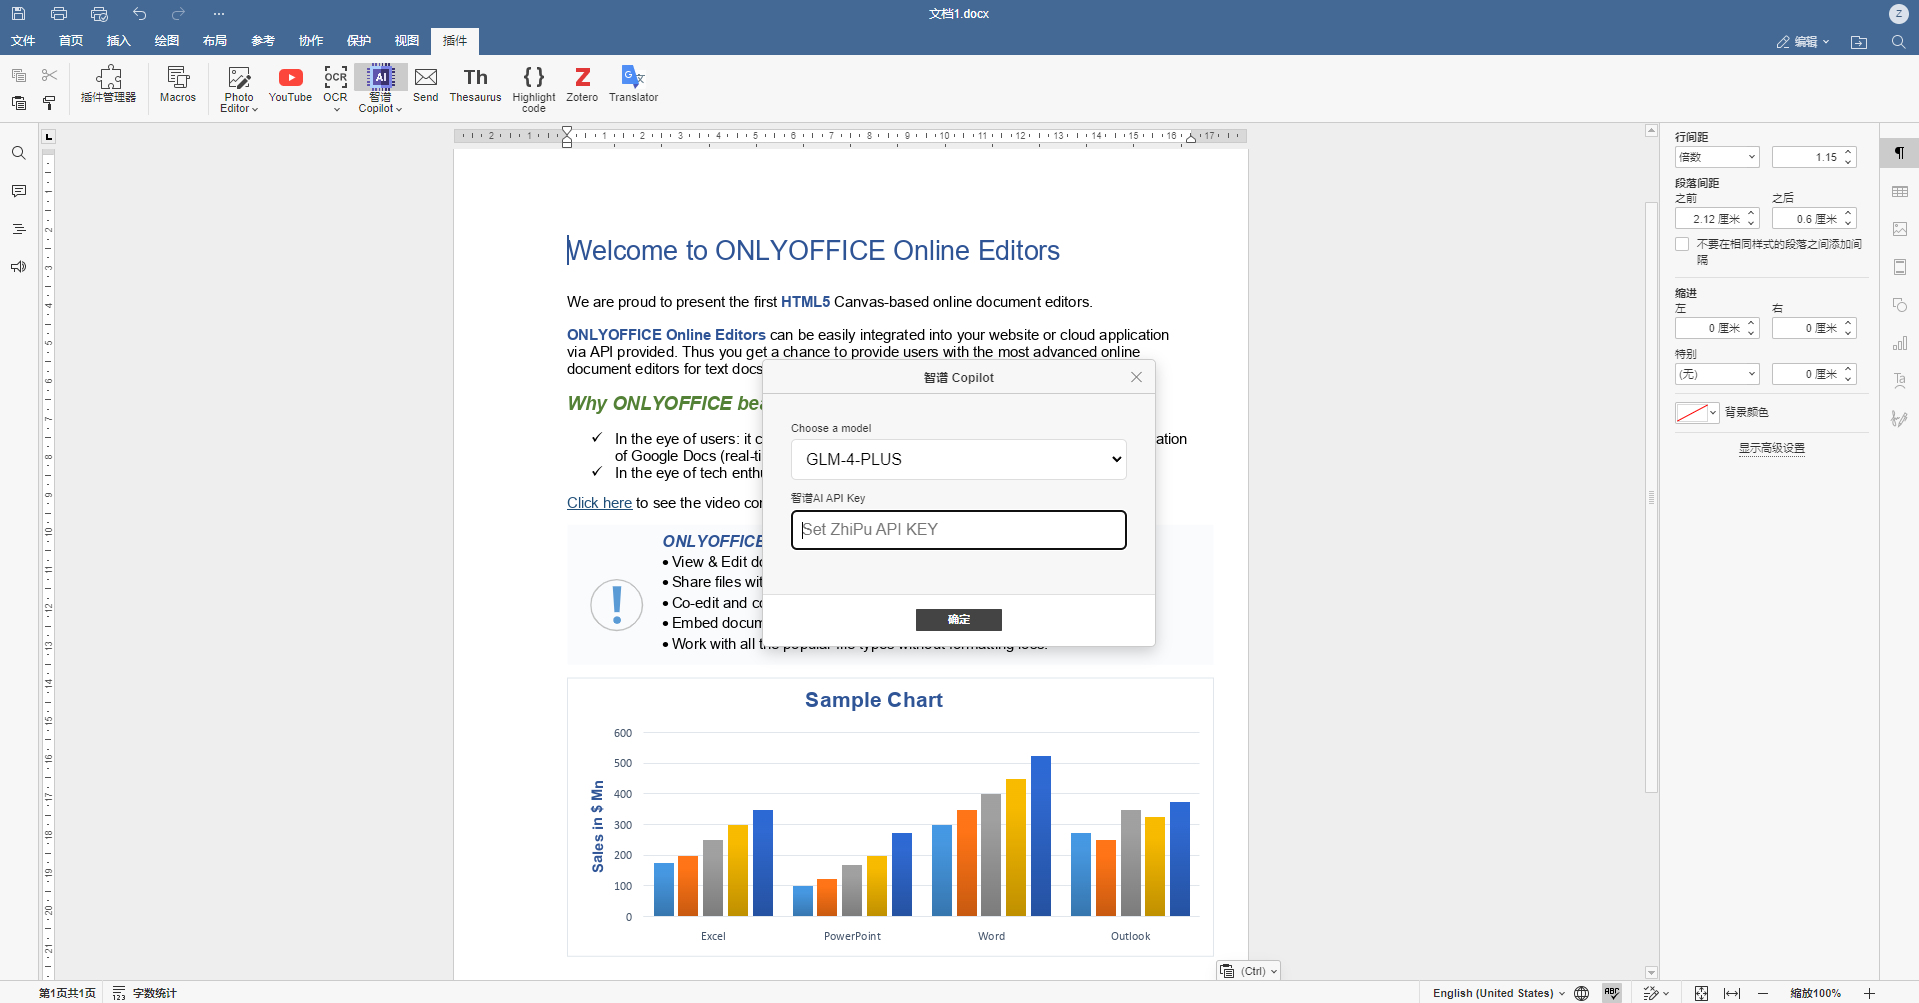
Task: Switch to the 协作 tab
Action: pyautogui.click(x=311, y=41)
